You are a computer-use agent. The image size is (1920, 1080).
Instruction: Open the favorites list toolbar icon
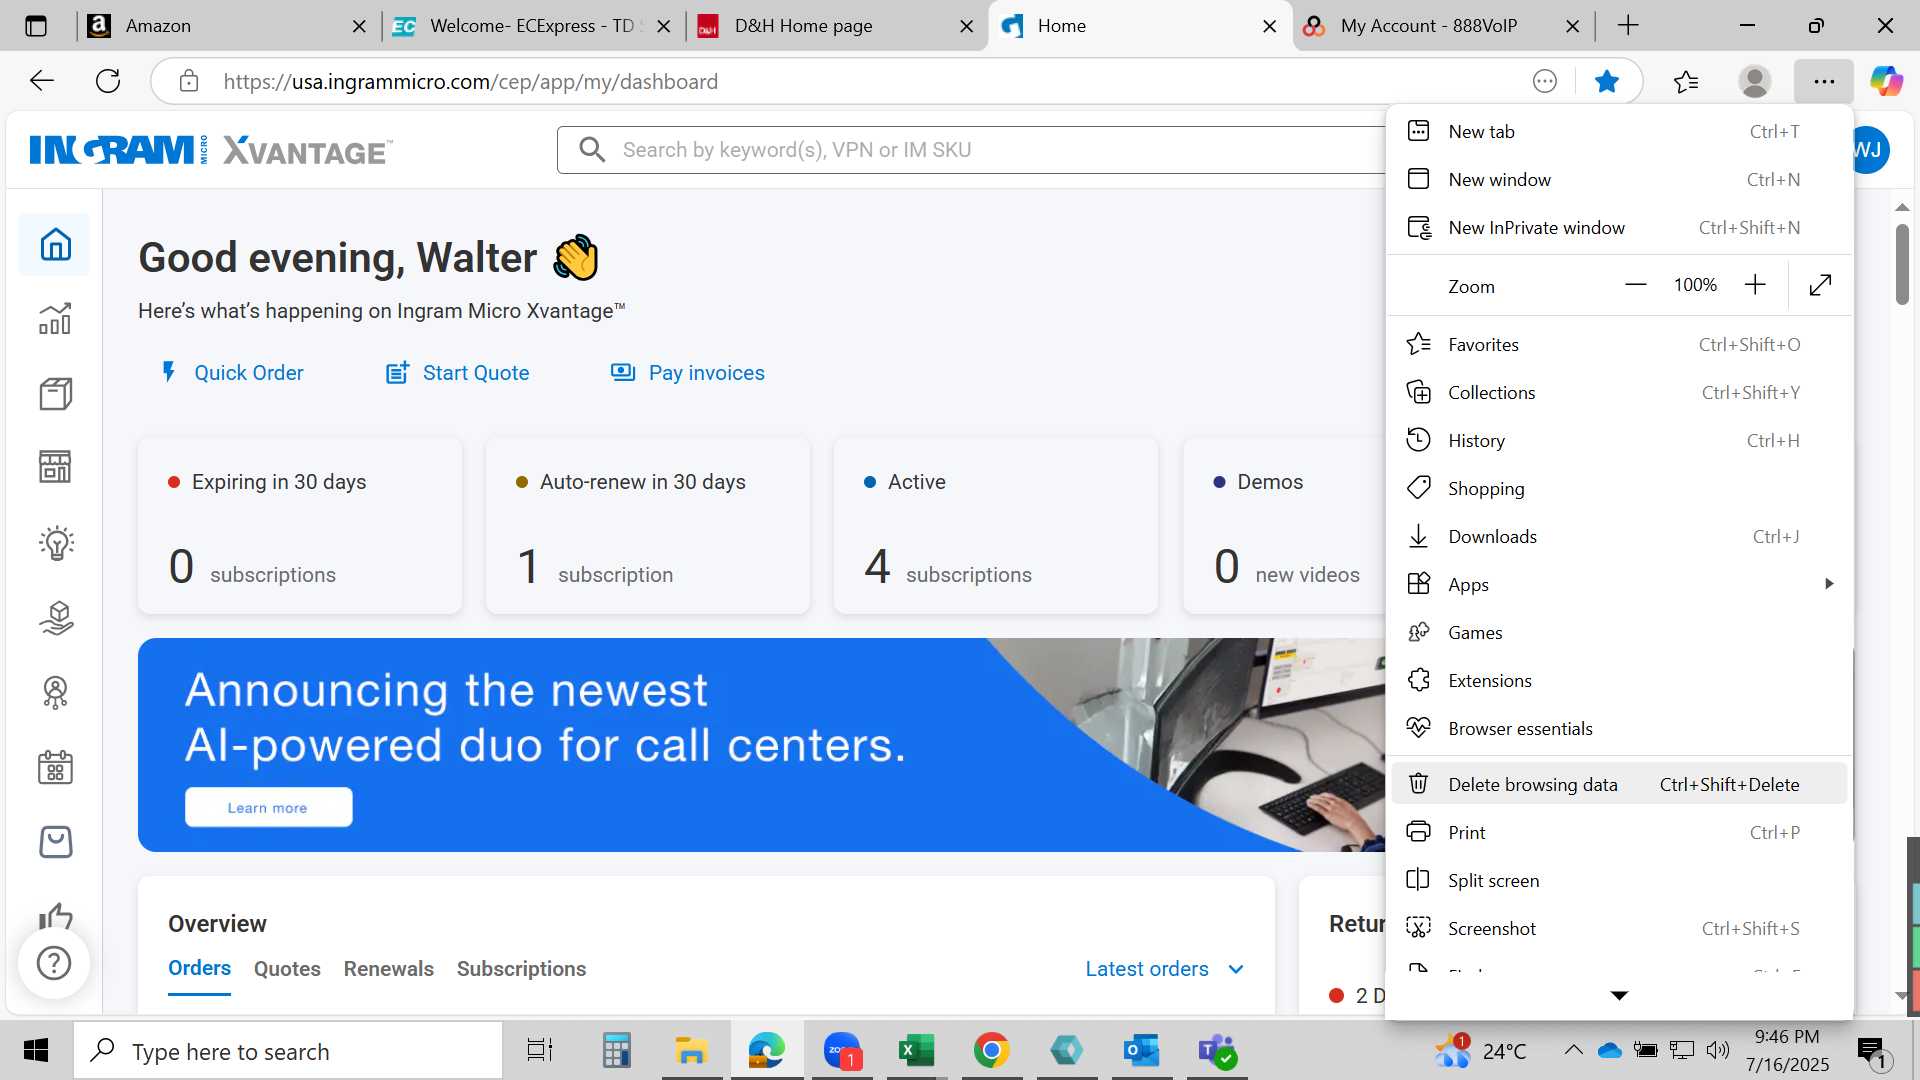pyautogui.click(x=1686, y=81)
